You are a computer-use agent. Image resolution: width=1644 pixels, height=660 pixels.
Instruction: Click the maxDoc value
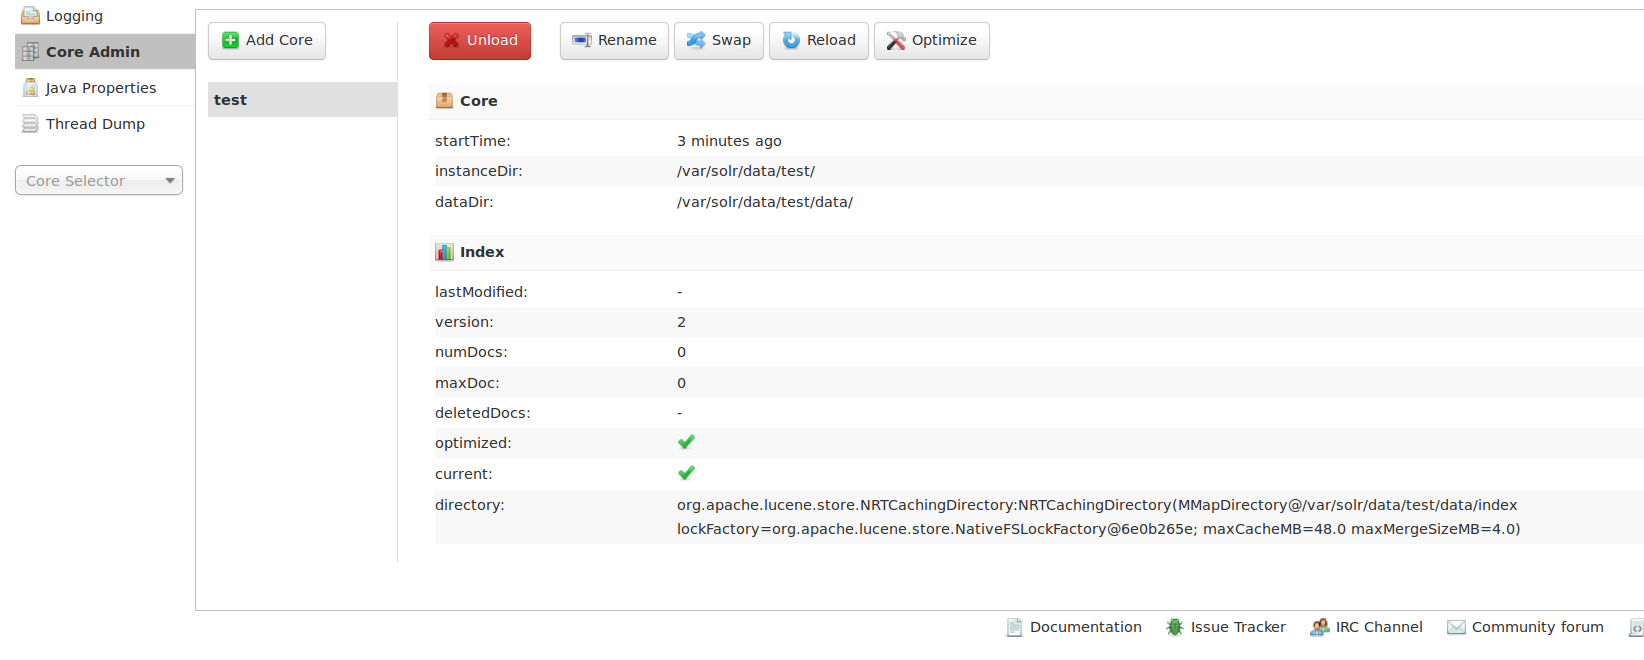point(681,383)
